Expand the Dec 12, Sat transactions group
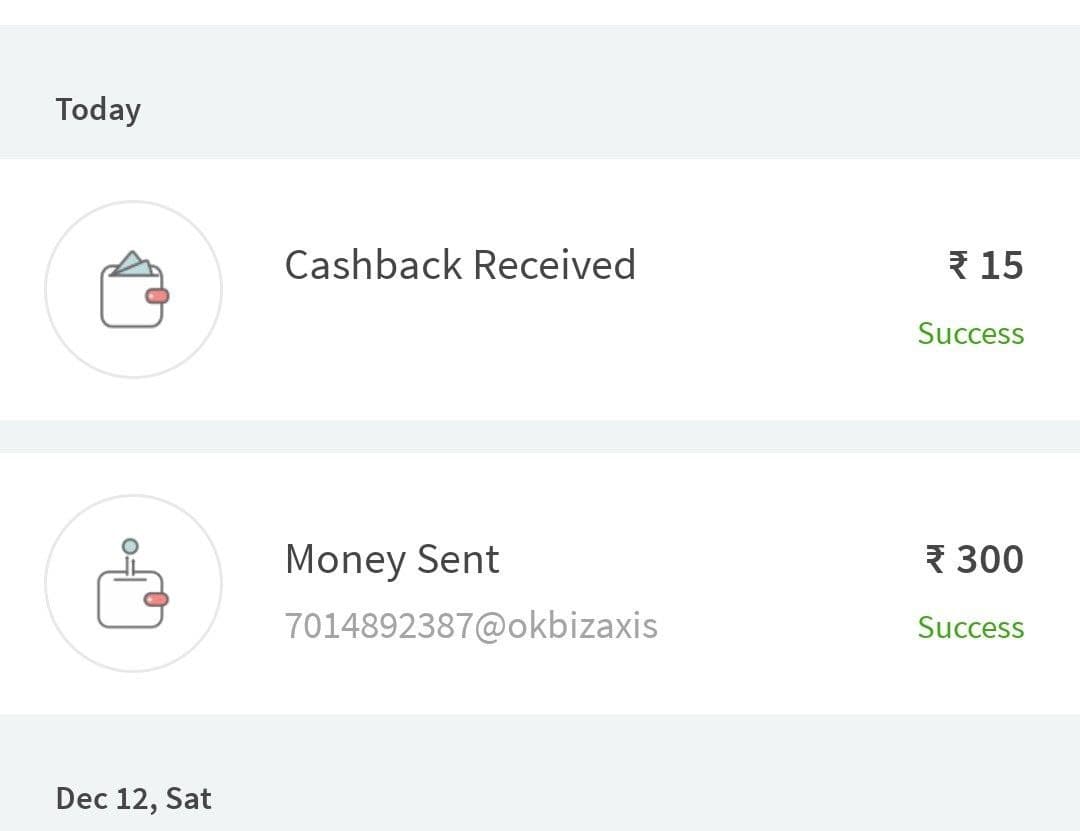This screenshot has width=1080, height=831. (135, 798)
